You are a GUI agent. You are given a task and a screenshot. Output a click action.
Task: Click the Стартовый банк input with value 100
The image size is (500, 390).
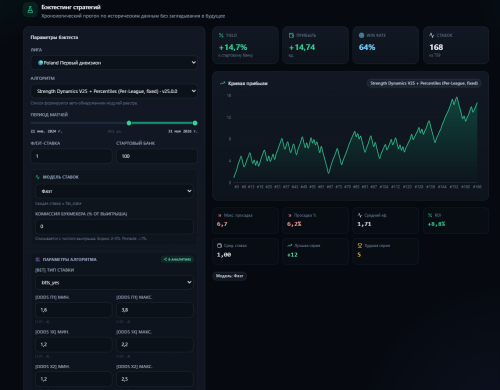[x=157, y=156]
